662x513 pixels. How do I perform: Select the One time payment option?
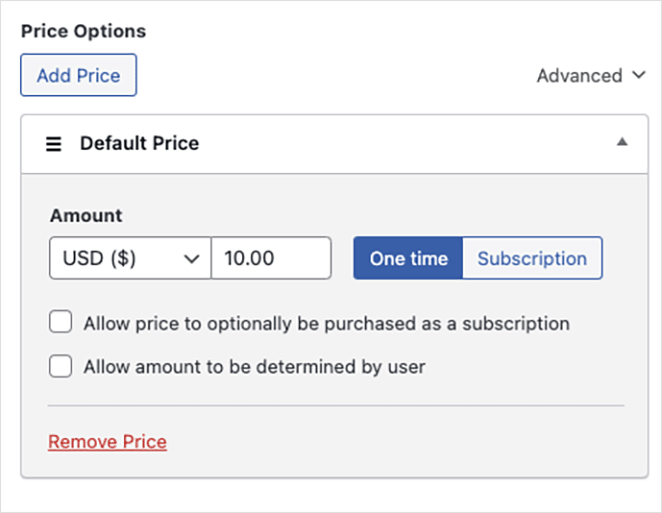[x=408, y=258]
